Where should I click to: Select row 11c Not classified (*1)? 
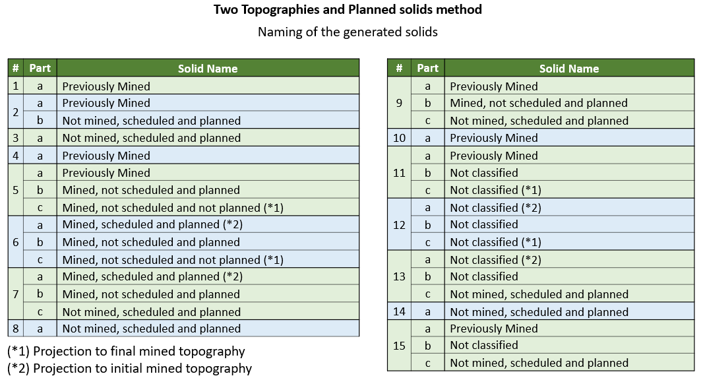coord(569,190)
